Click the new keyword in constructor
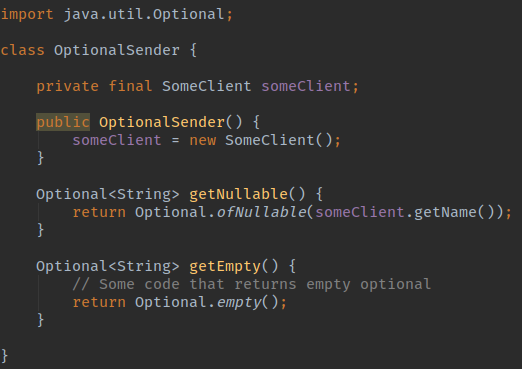522x369 pixels. [203, 140]
